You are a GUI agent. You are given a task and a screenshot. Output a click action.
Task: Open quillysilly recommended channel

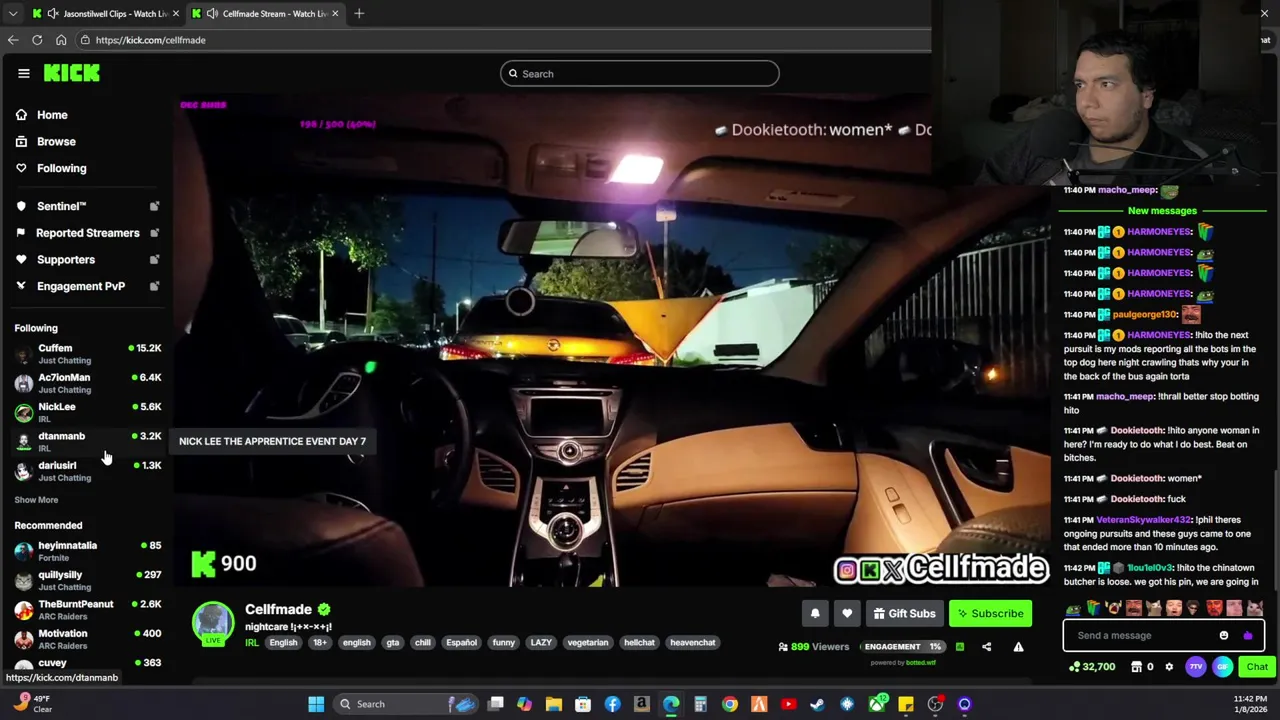88,580
